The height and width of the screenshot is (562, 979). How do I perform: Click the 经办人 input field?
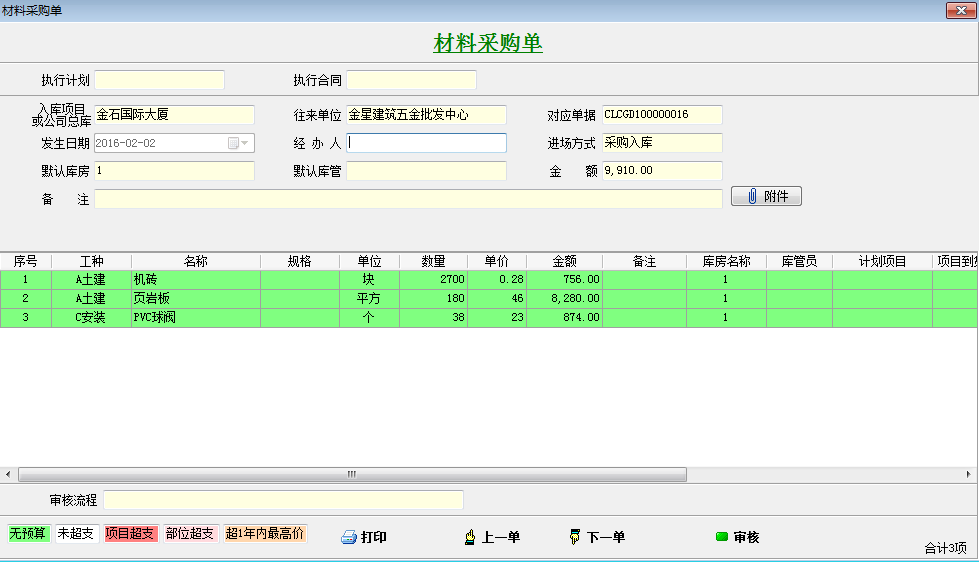[x=427, y=143]
